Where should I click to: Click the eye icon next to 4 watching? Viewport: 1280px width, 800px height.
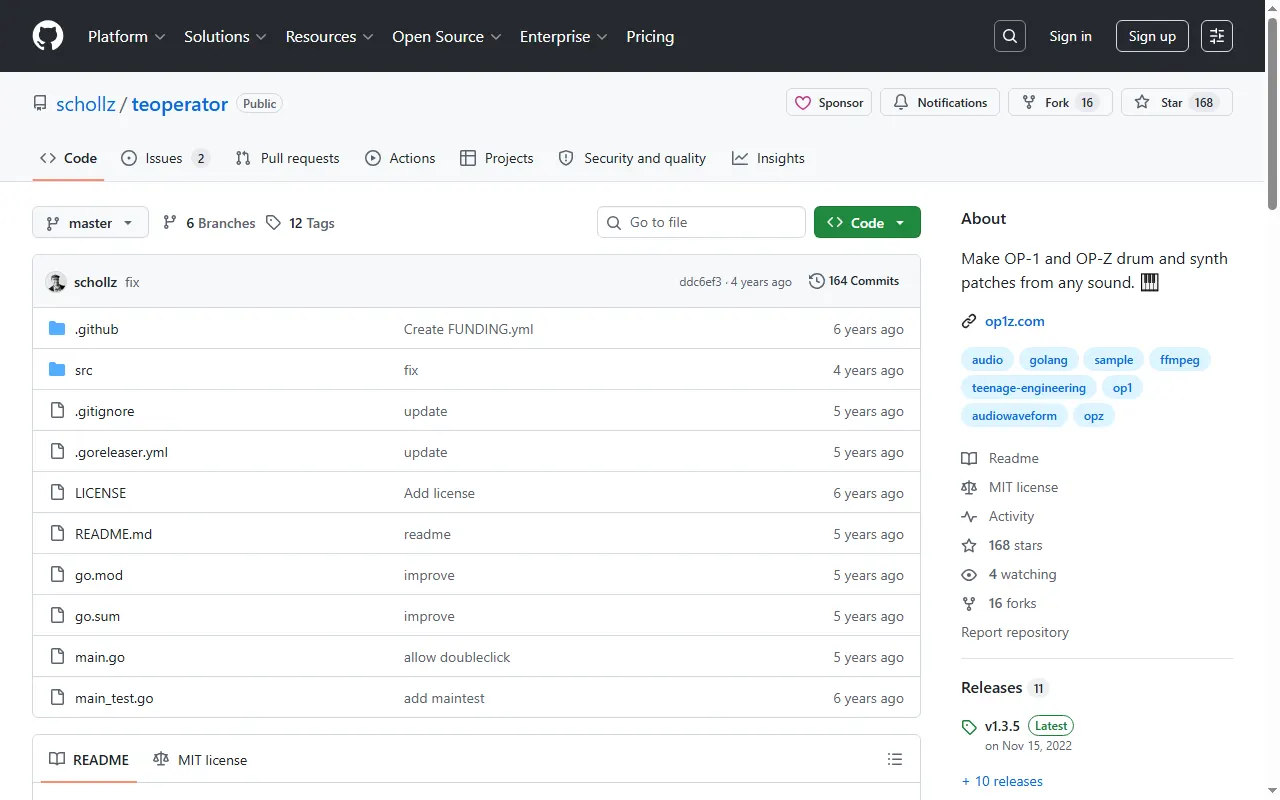[969, 574]
